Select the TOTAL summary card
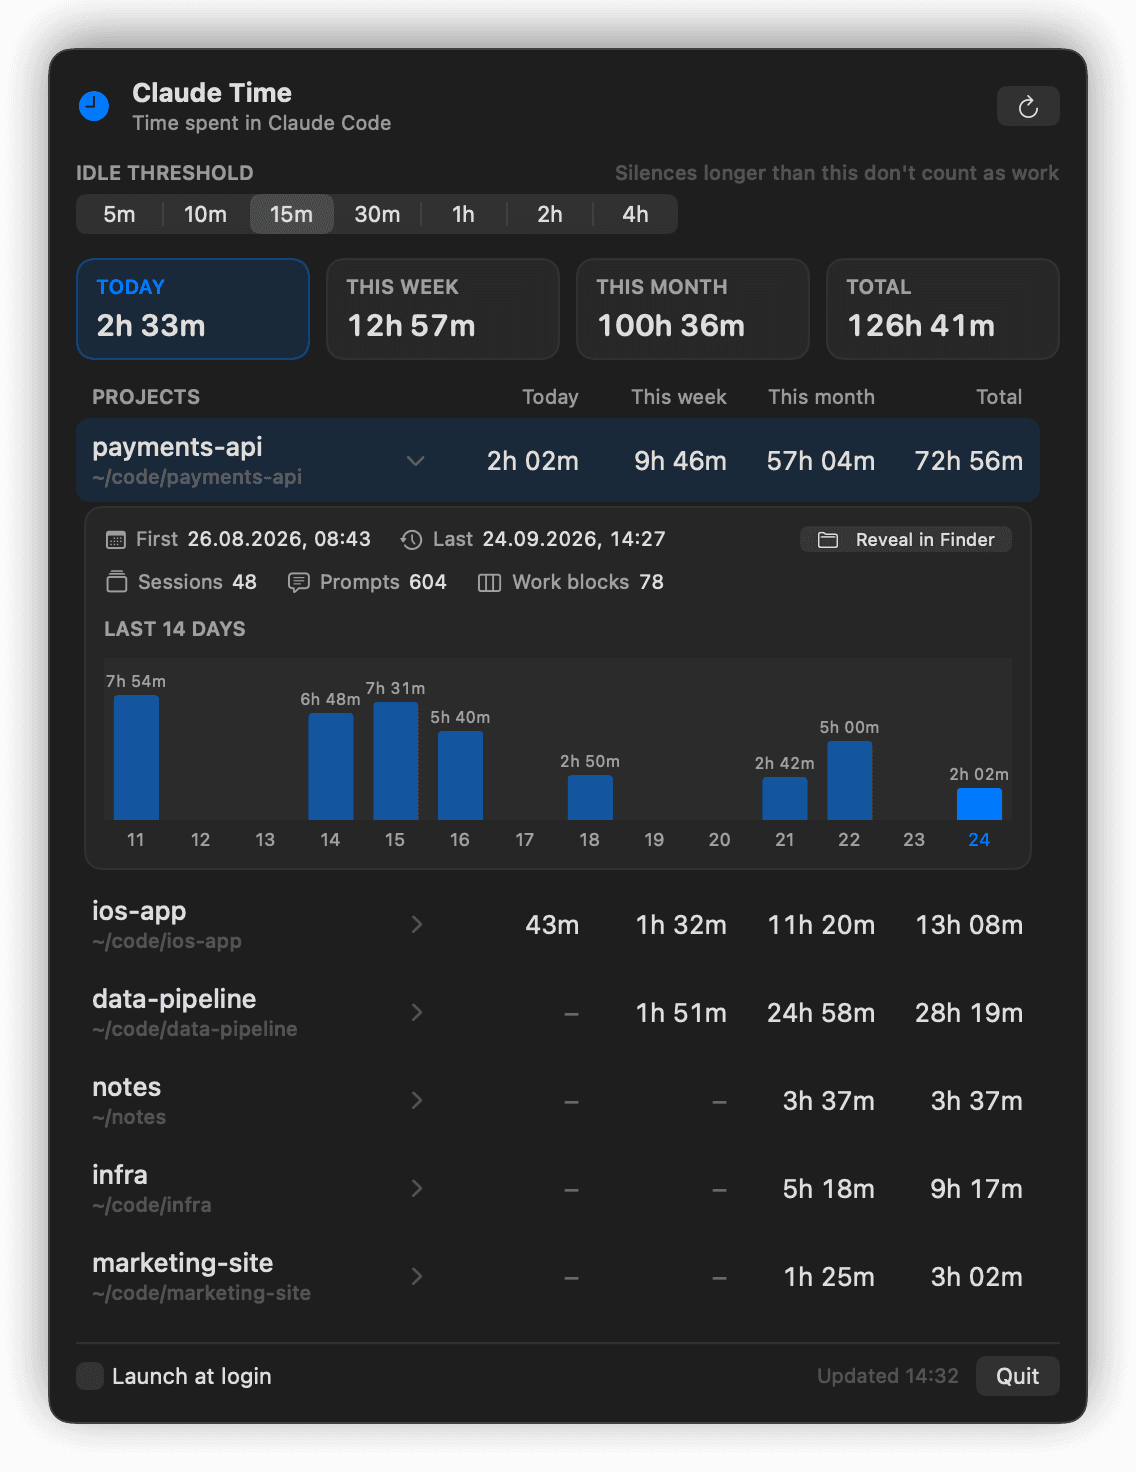The image size is (1136, 1472). click(943, 309)
